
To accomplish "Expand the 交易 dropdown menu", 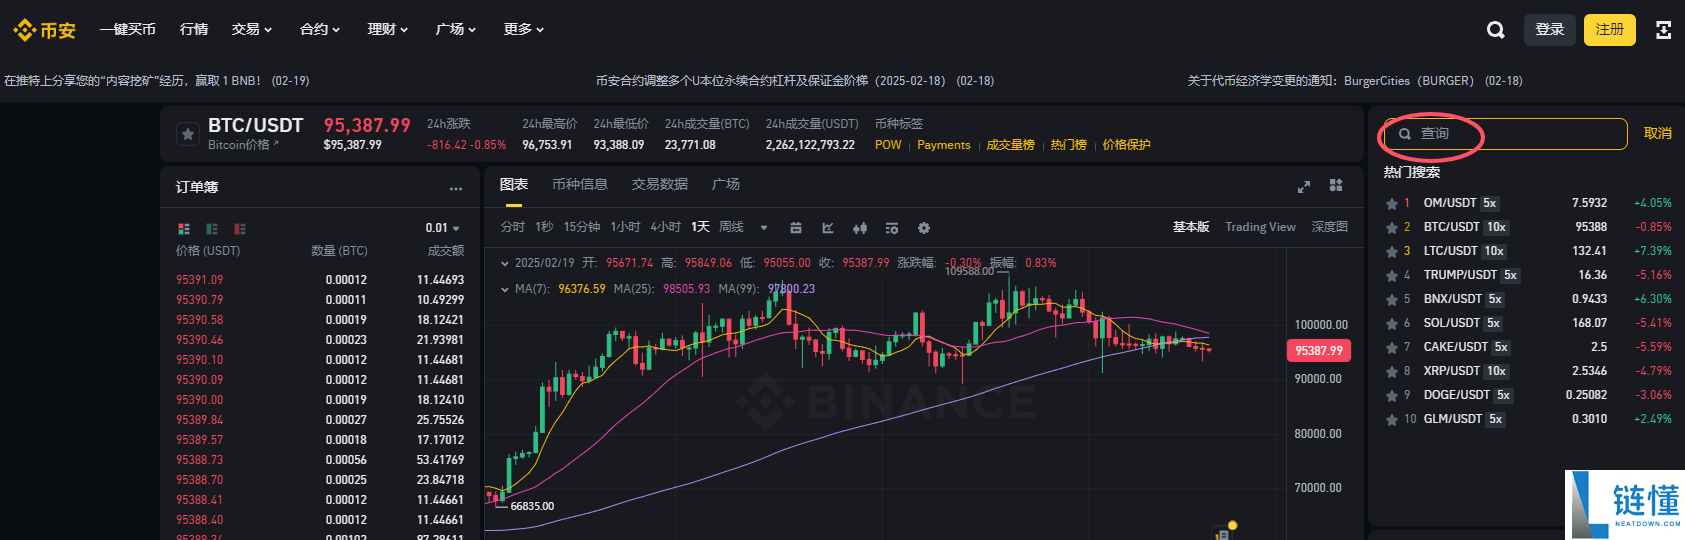I will click(x=252, y=30).
